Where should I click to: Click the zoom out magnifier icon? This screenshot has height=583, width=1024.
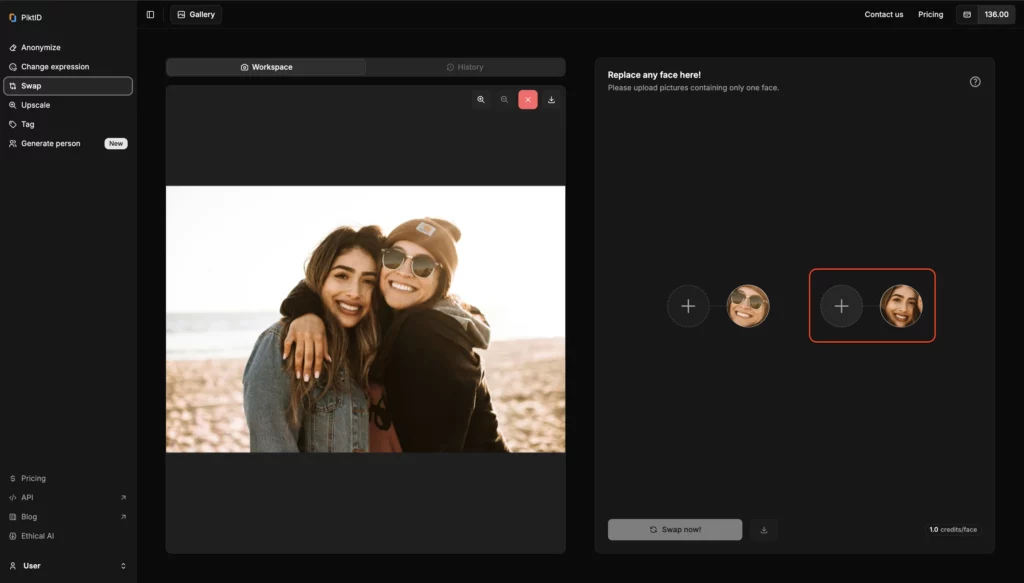click(504, 100)
